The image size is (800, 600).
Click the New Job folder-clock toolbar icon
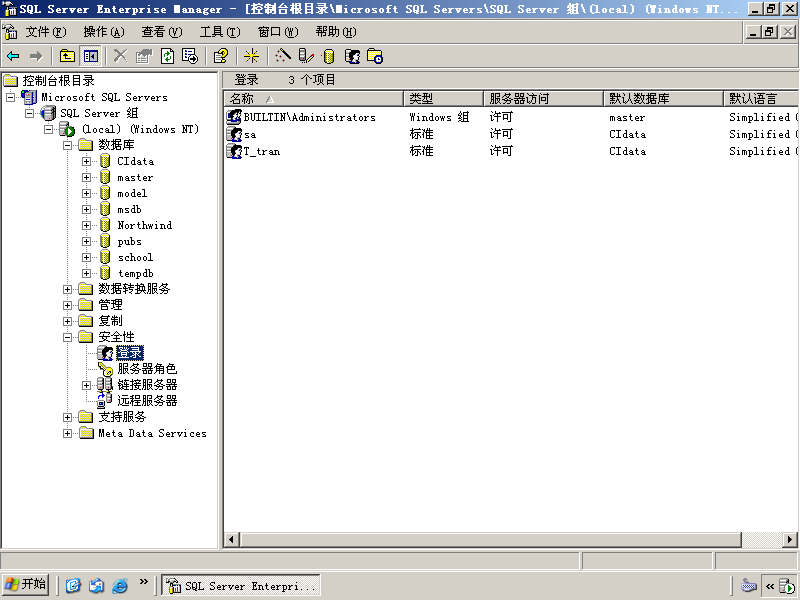point(375,56)
